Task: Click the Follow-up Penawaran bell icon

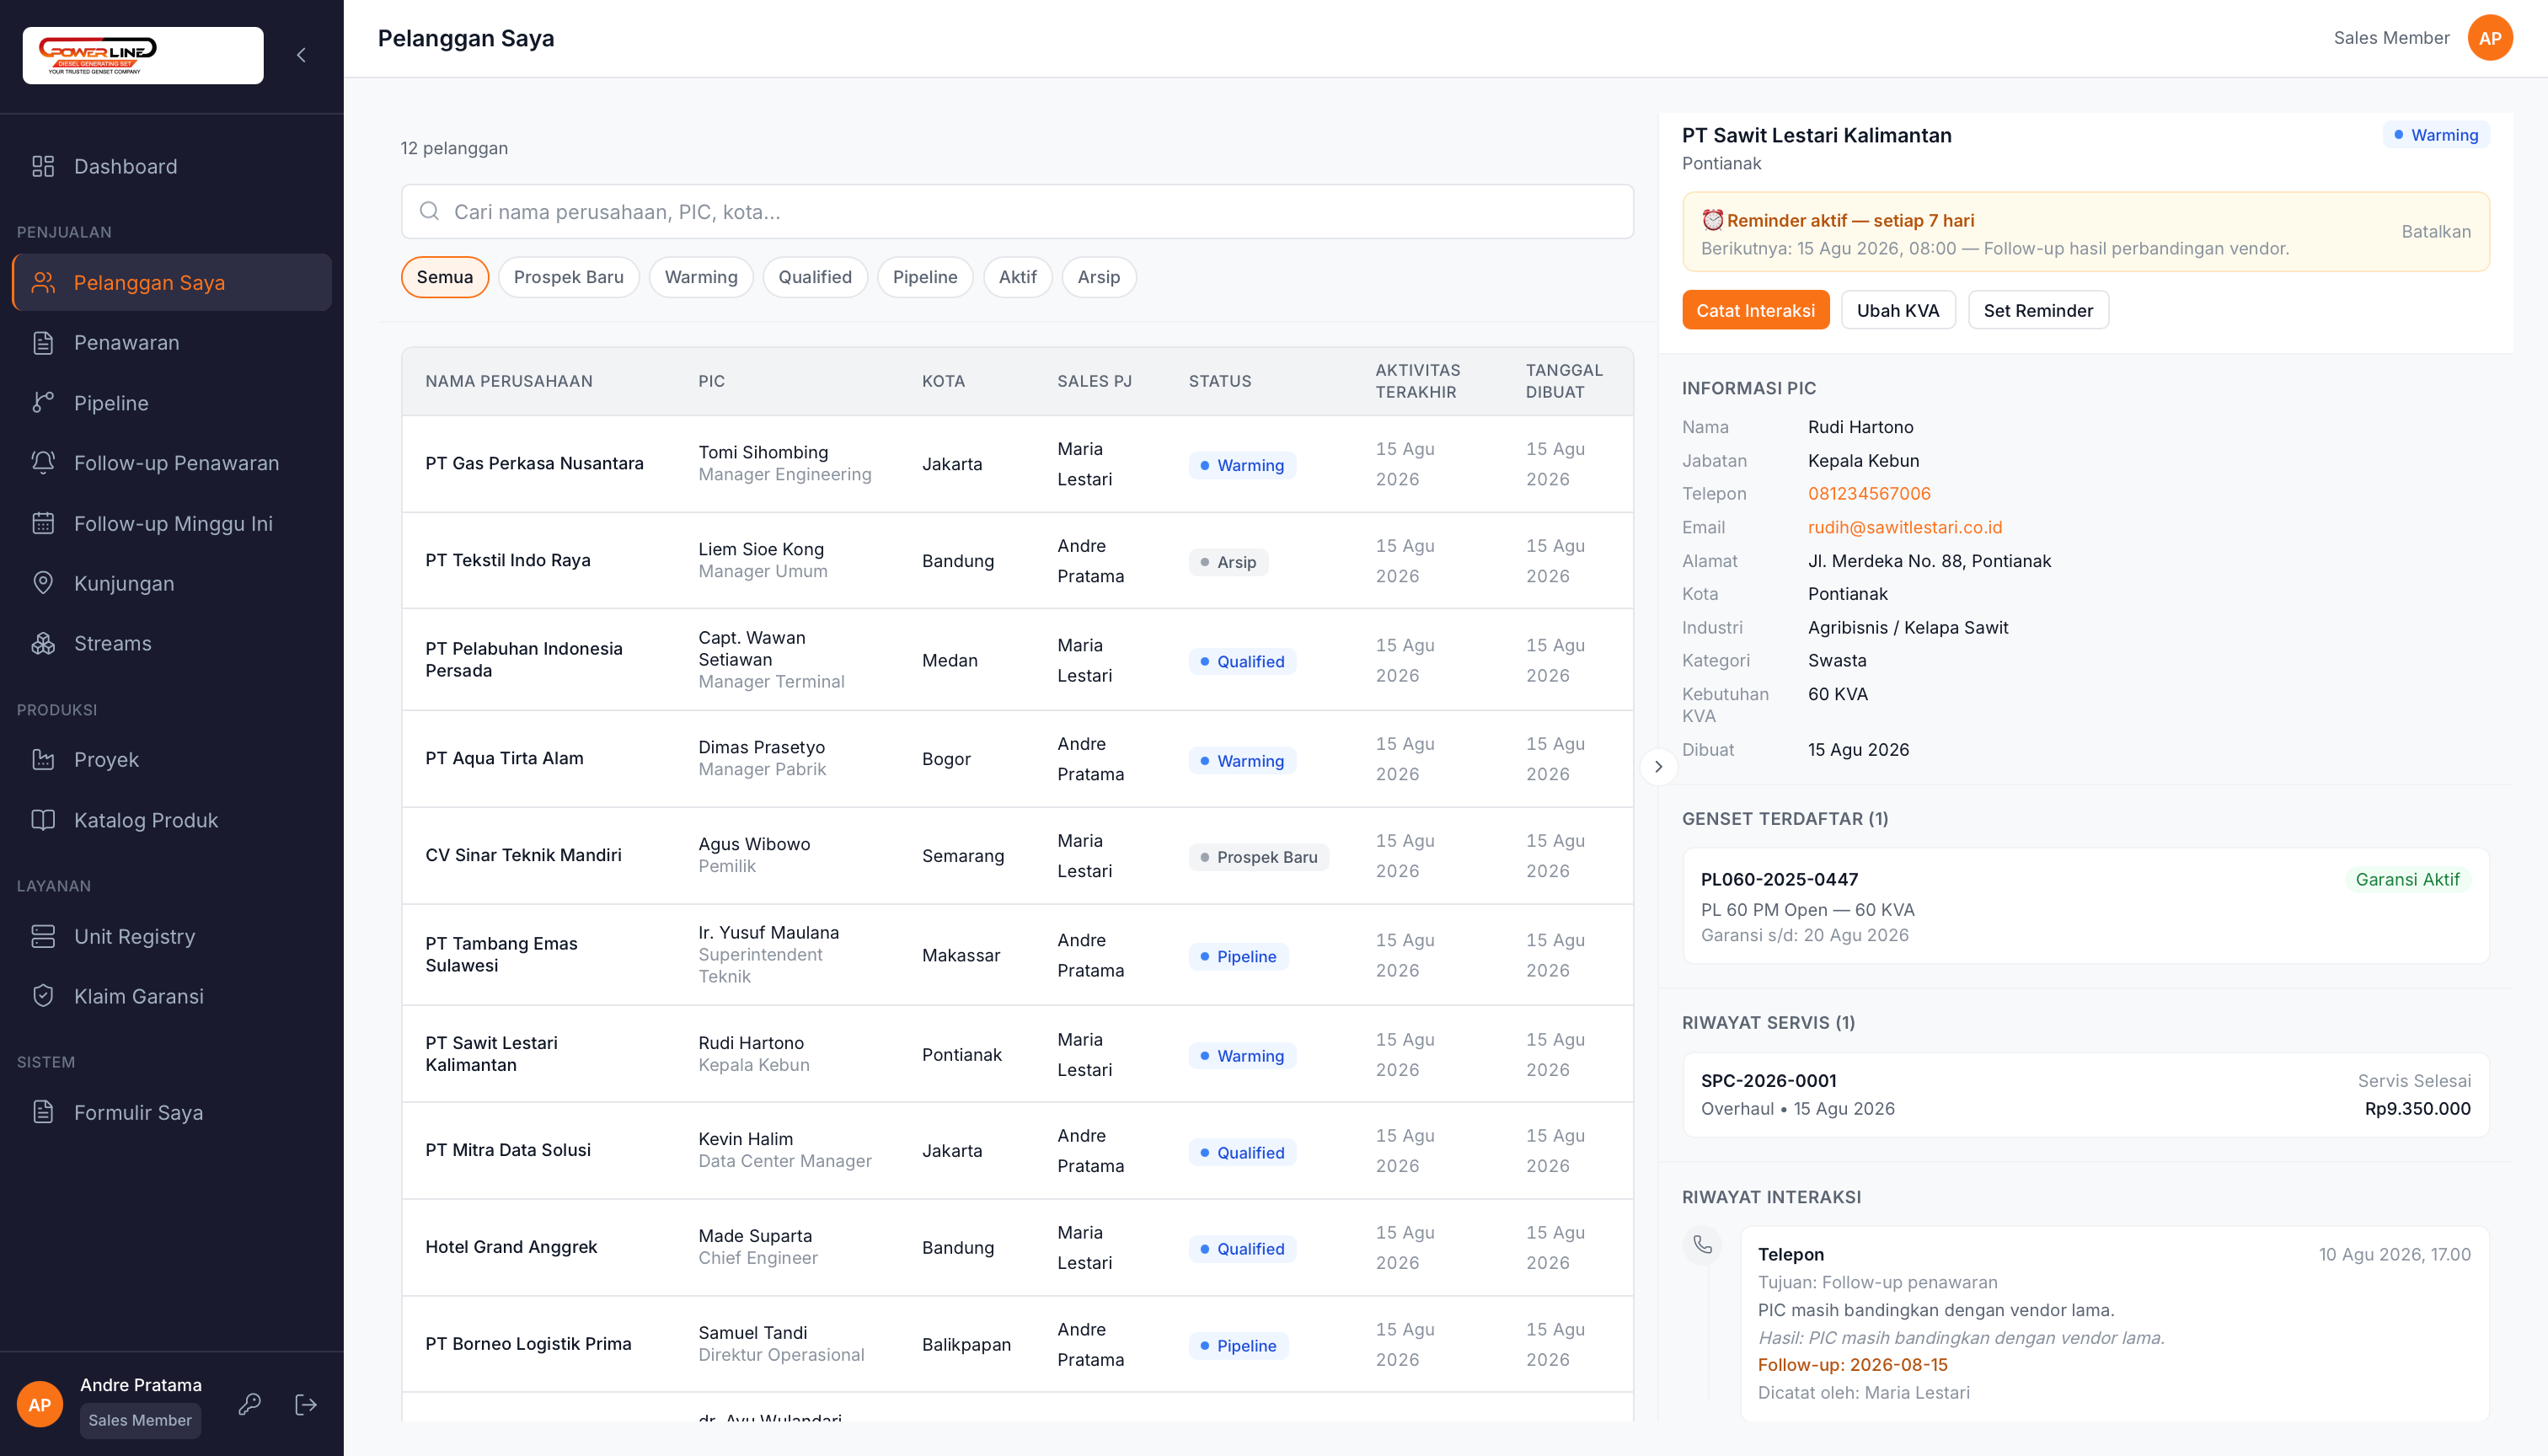Action: (x=43, y=463)
